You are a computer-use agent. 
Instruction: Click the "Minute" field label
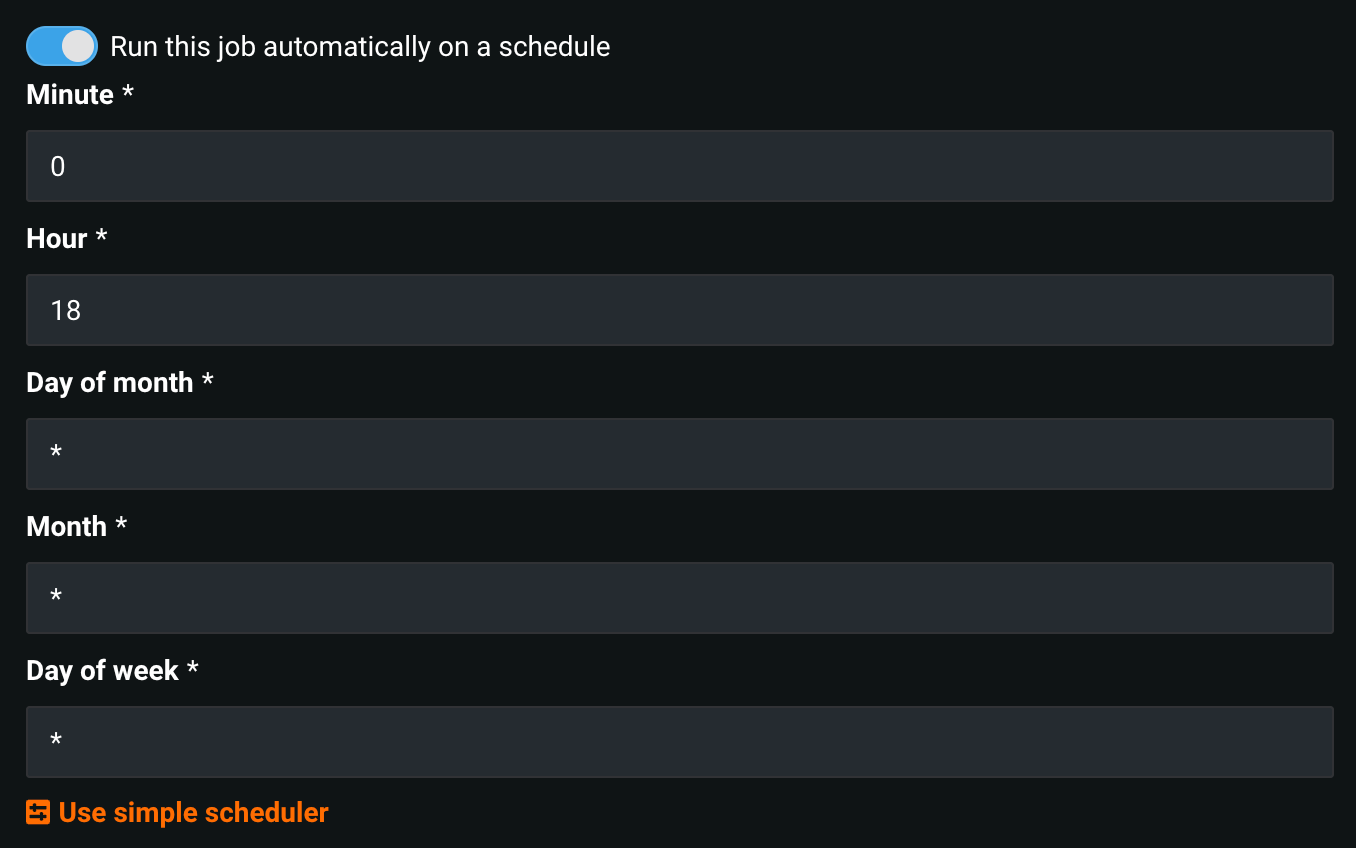(70, 94)
